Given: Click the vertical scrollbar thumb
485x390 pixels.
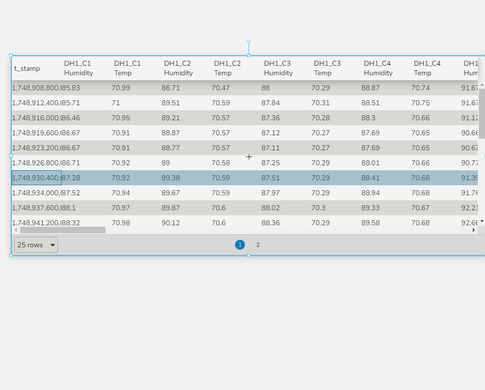Looking at the screenshot, I should tap(482, 114).
